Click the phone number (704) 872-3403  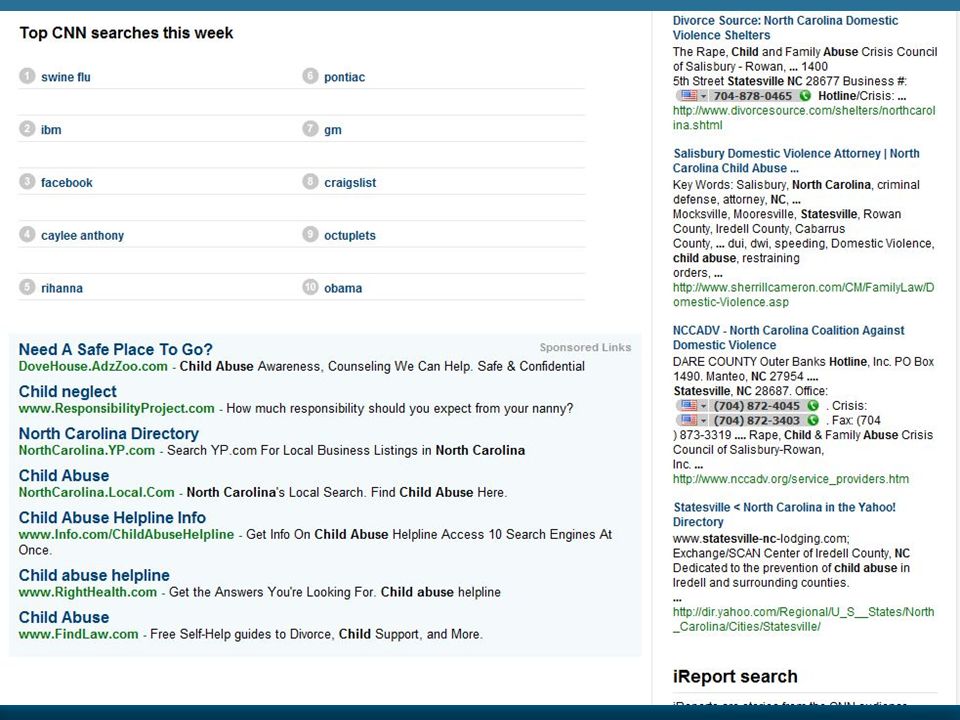(x=757, y=420)
